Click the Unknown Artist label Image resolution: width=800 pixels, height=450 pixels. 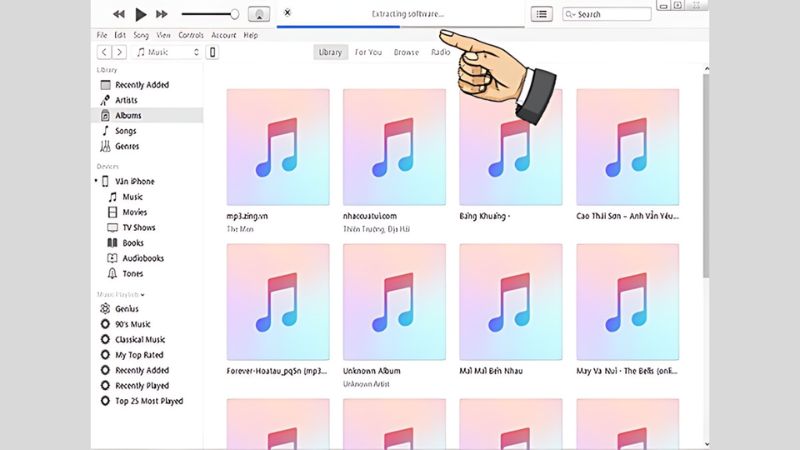point(366,384)
